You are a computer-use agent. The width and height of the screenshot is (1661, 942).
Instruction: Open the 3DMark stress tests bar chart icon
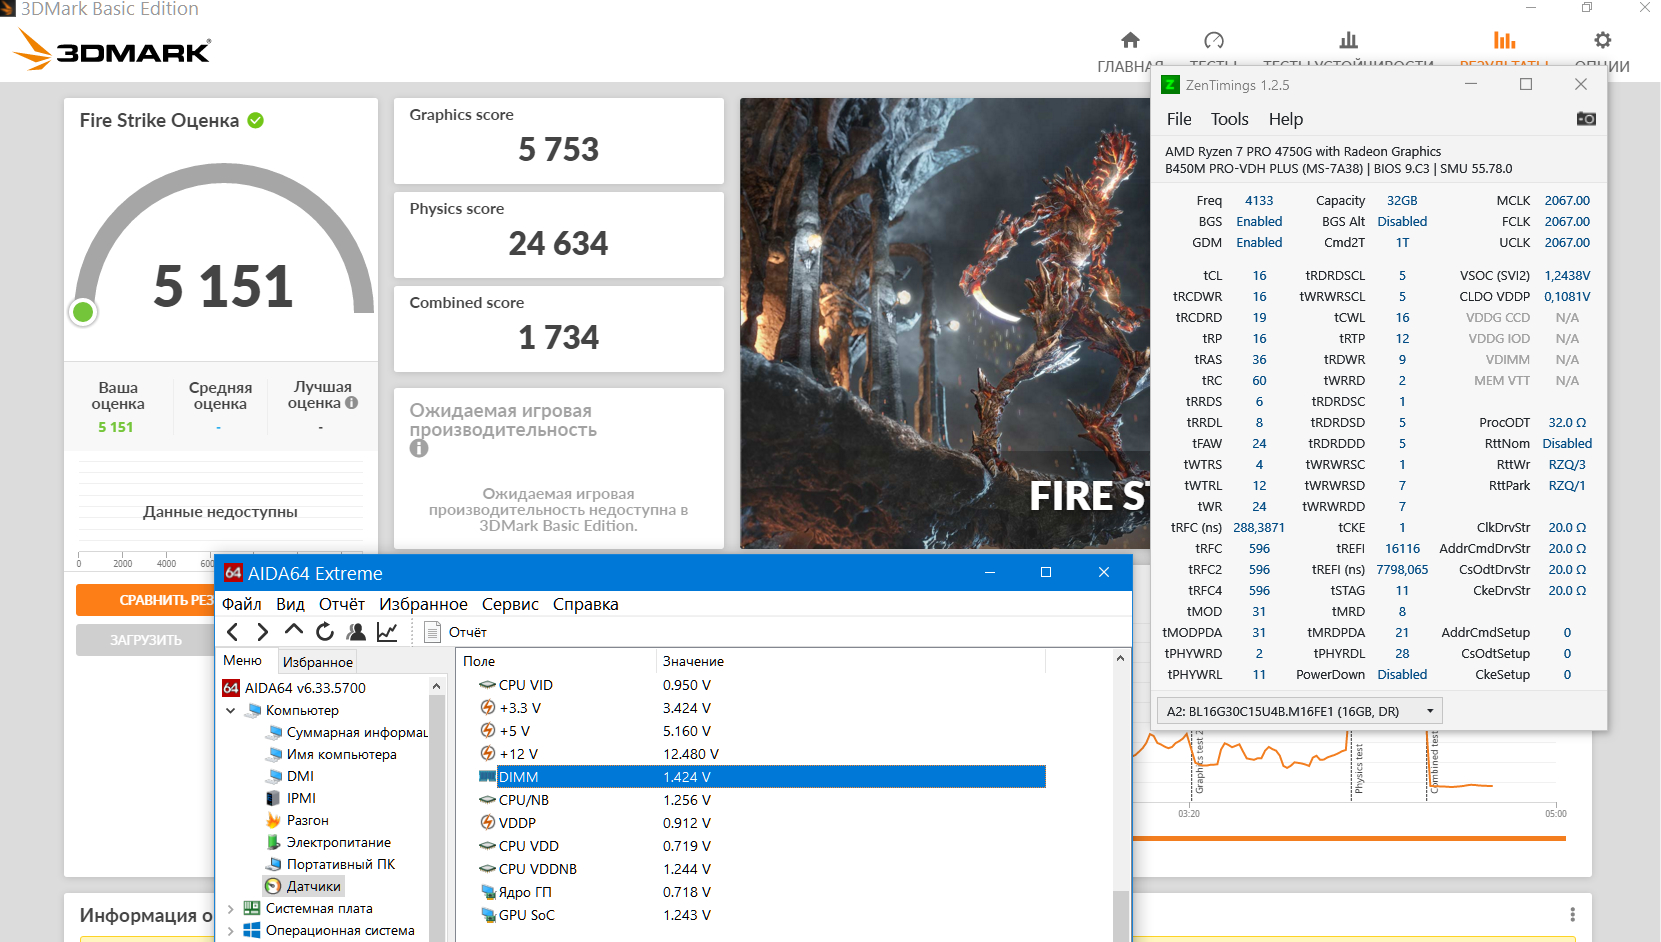pos(1349,40)
